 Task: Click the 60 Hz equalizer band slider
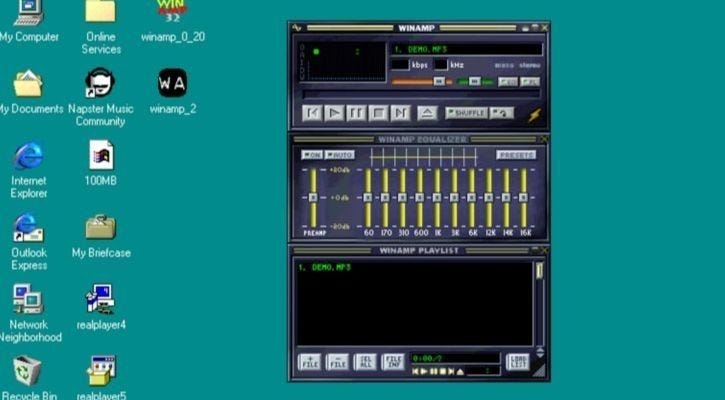[x=368, y=197]
